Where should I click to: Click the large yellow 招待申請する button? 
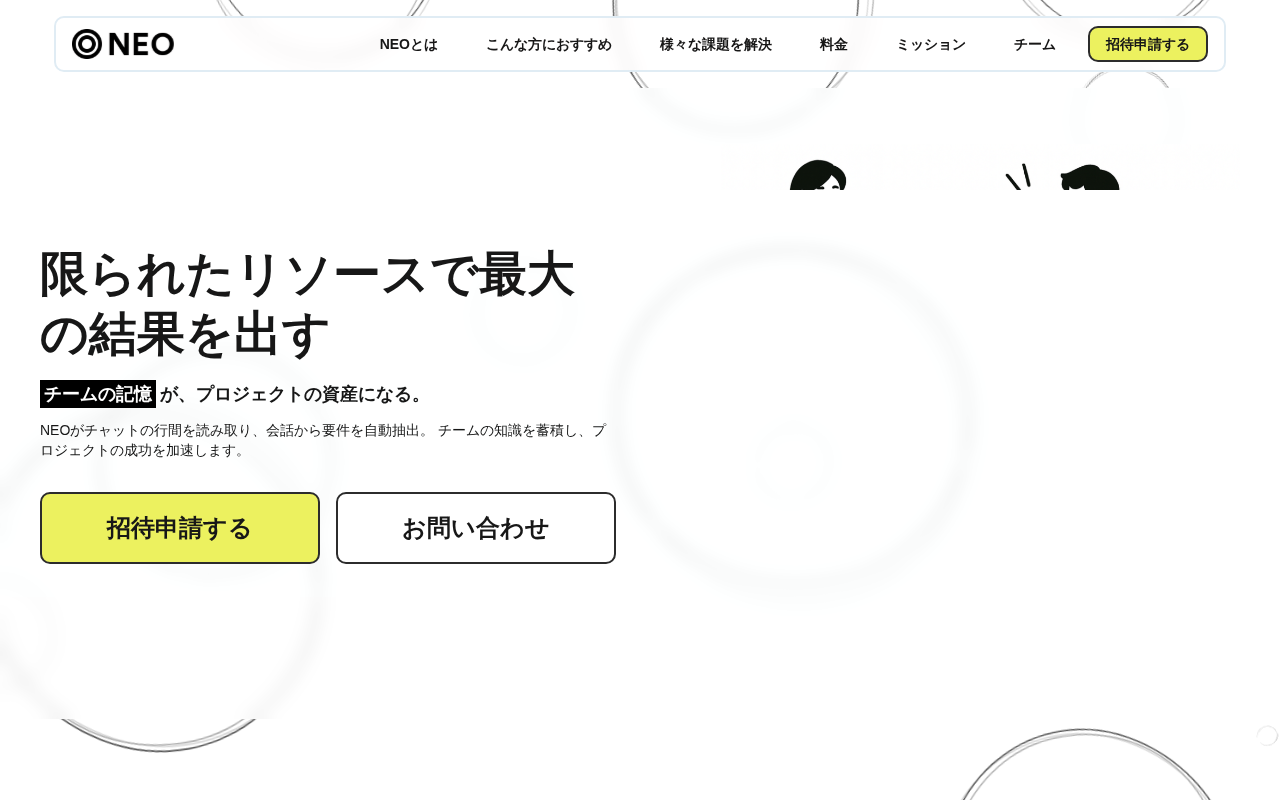[180, 528]
